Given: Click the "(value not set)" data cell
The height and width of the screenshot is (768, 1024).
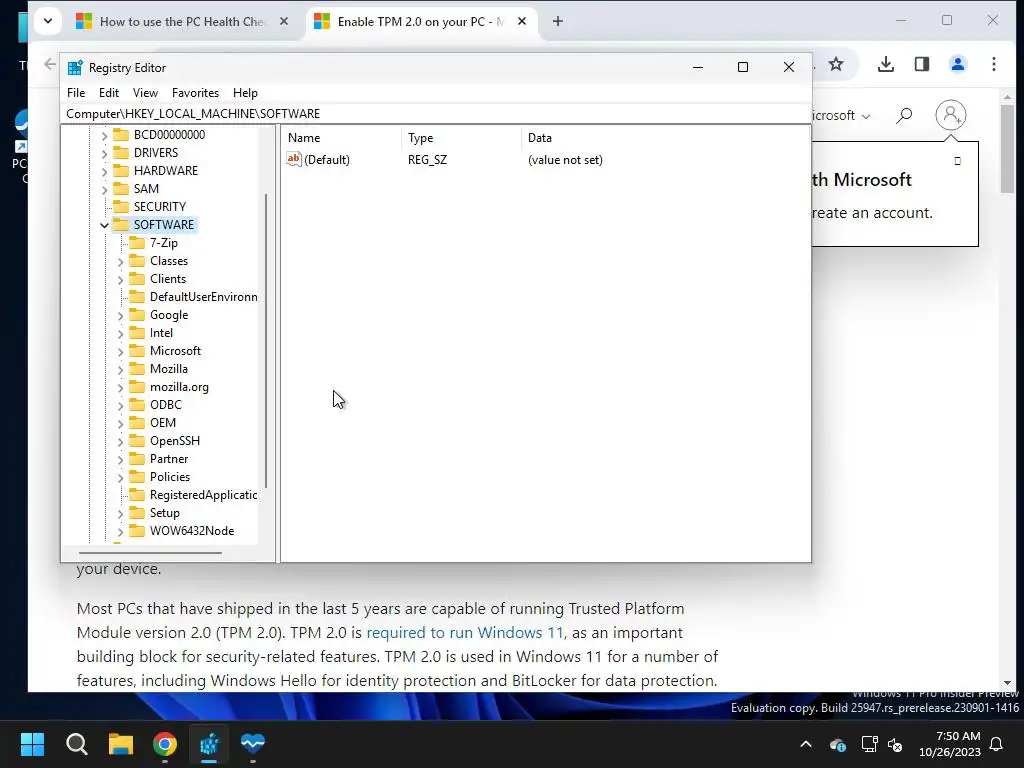Looking at the screenshot, I should pos(565,160).
